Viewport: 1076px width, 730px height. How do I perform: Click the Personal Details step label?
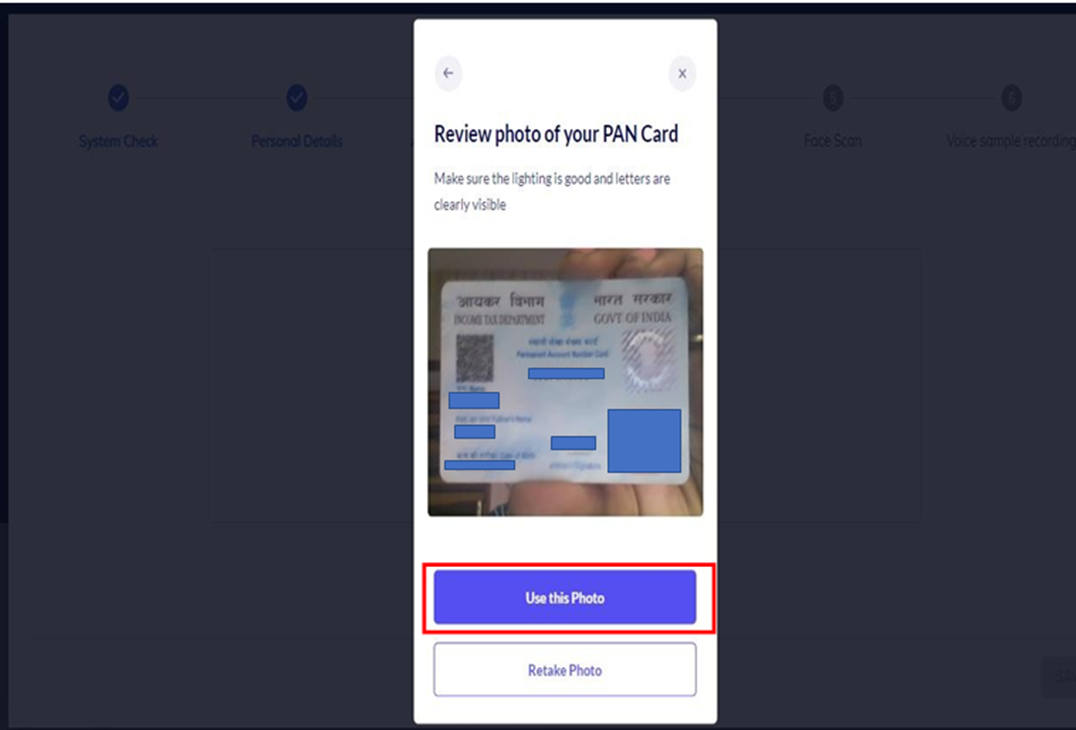296,141
